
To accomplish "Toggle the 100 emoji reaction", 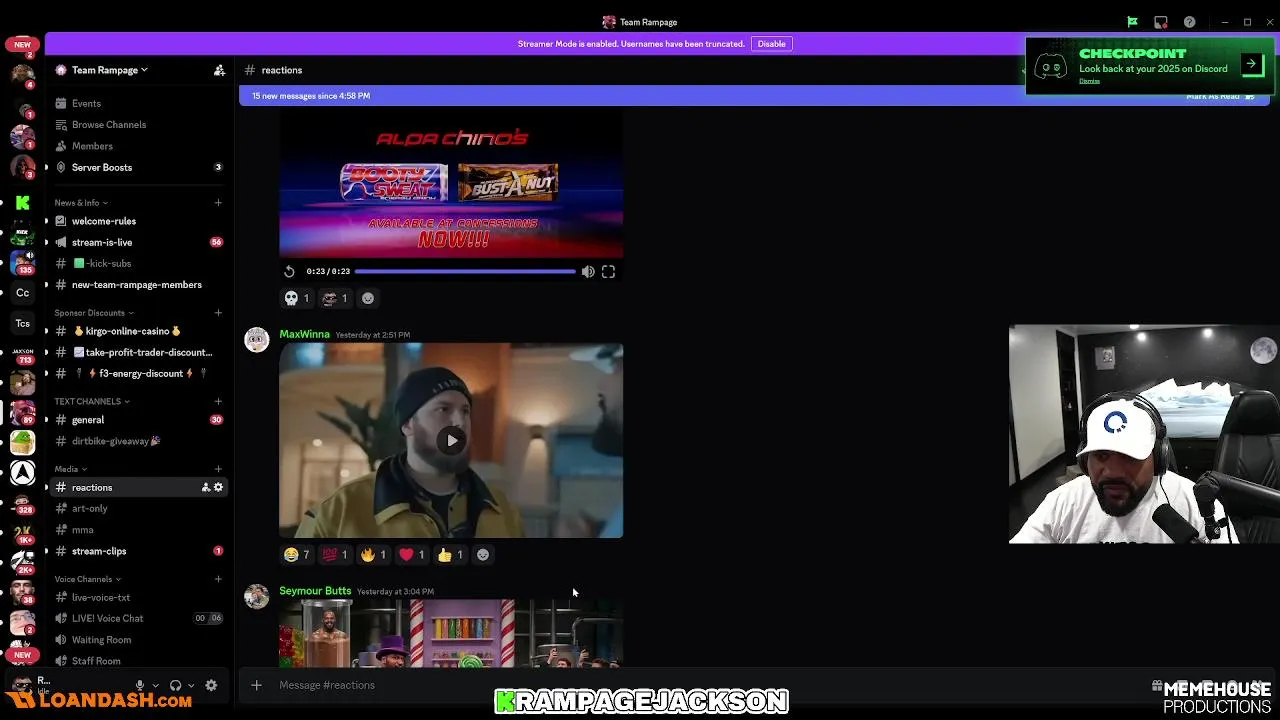I will 335,554.
